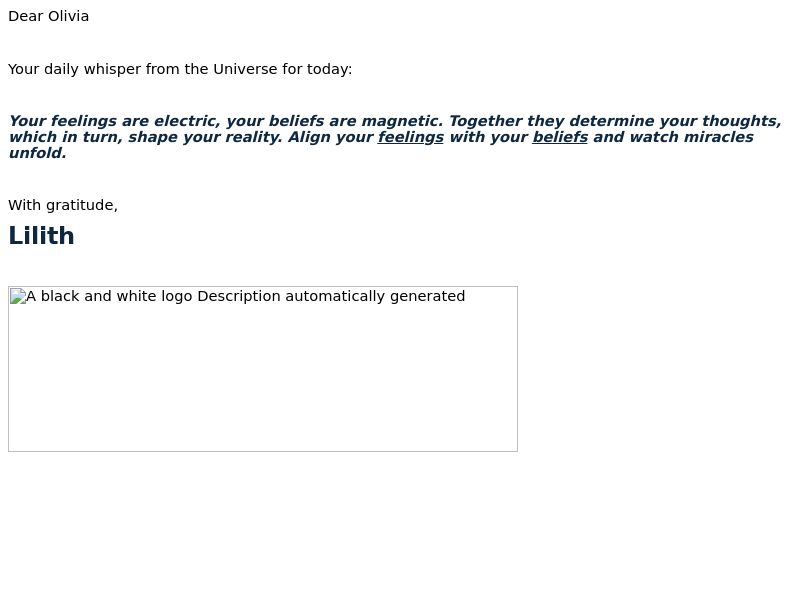800x600 pixels.
Task: Click the word 'unfold.' ending the quote
Action: (x=38, y=153)
